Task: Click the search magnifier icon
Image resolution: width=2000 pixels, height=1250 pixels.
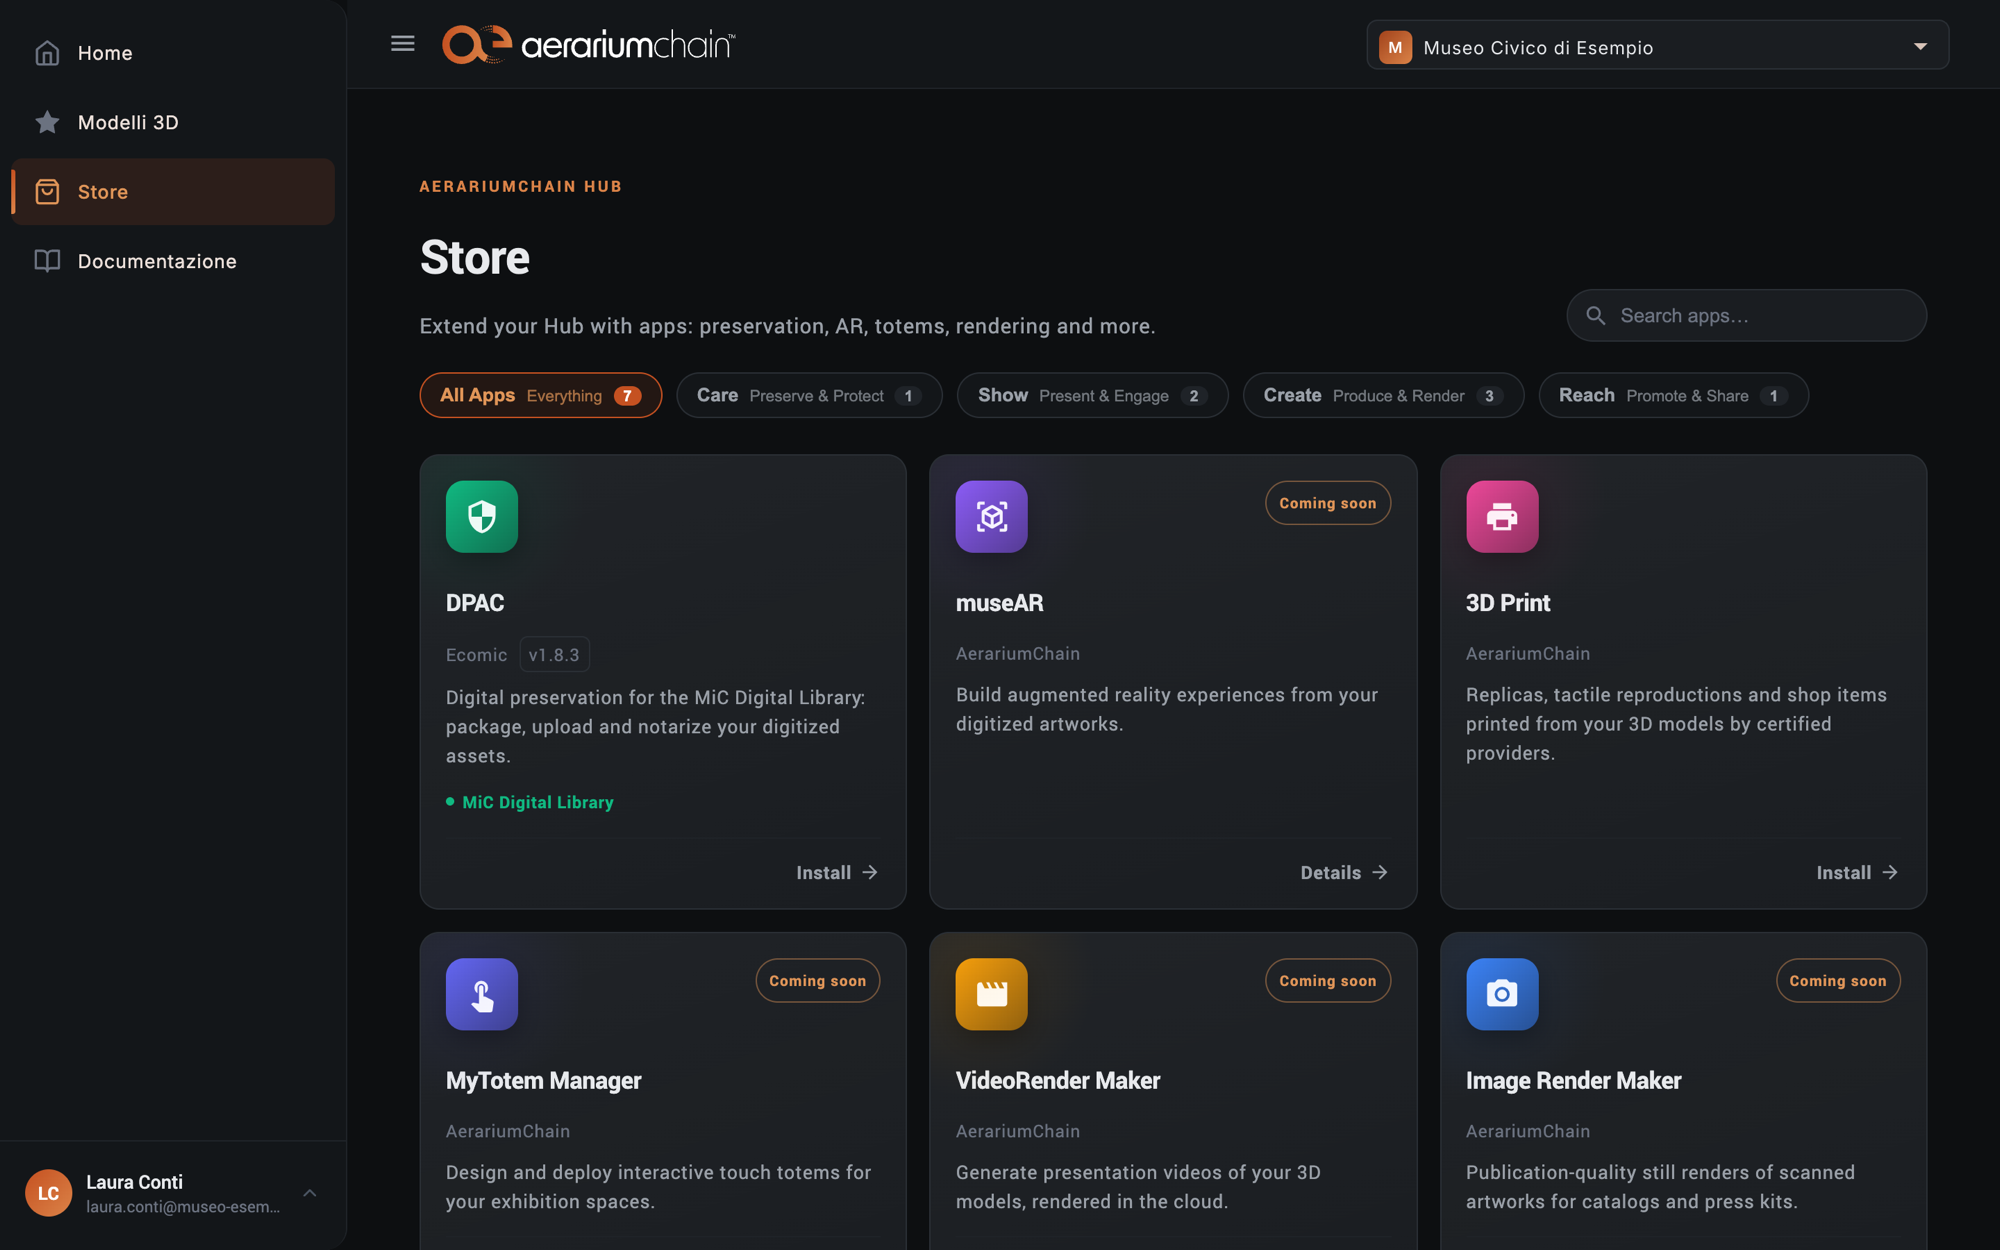Action: click(1596, 316)
